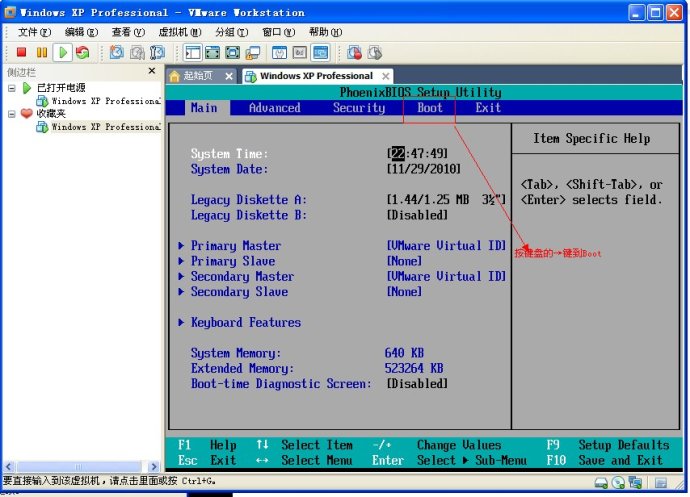Click the home icon on 起始页 tab
The width and height of the screenshot is (690, 497).
(175, 76)
